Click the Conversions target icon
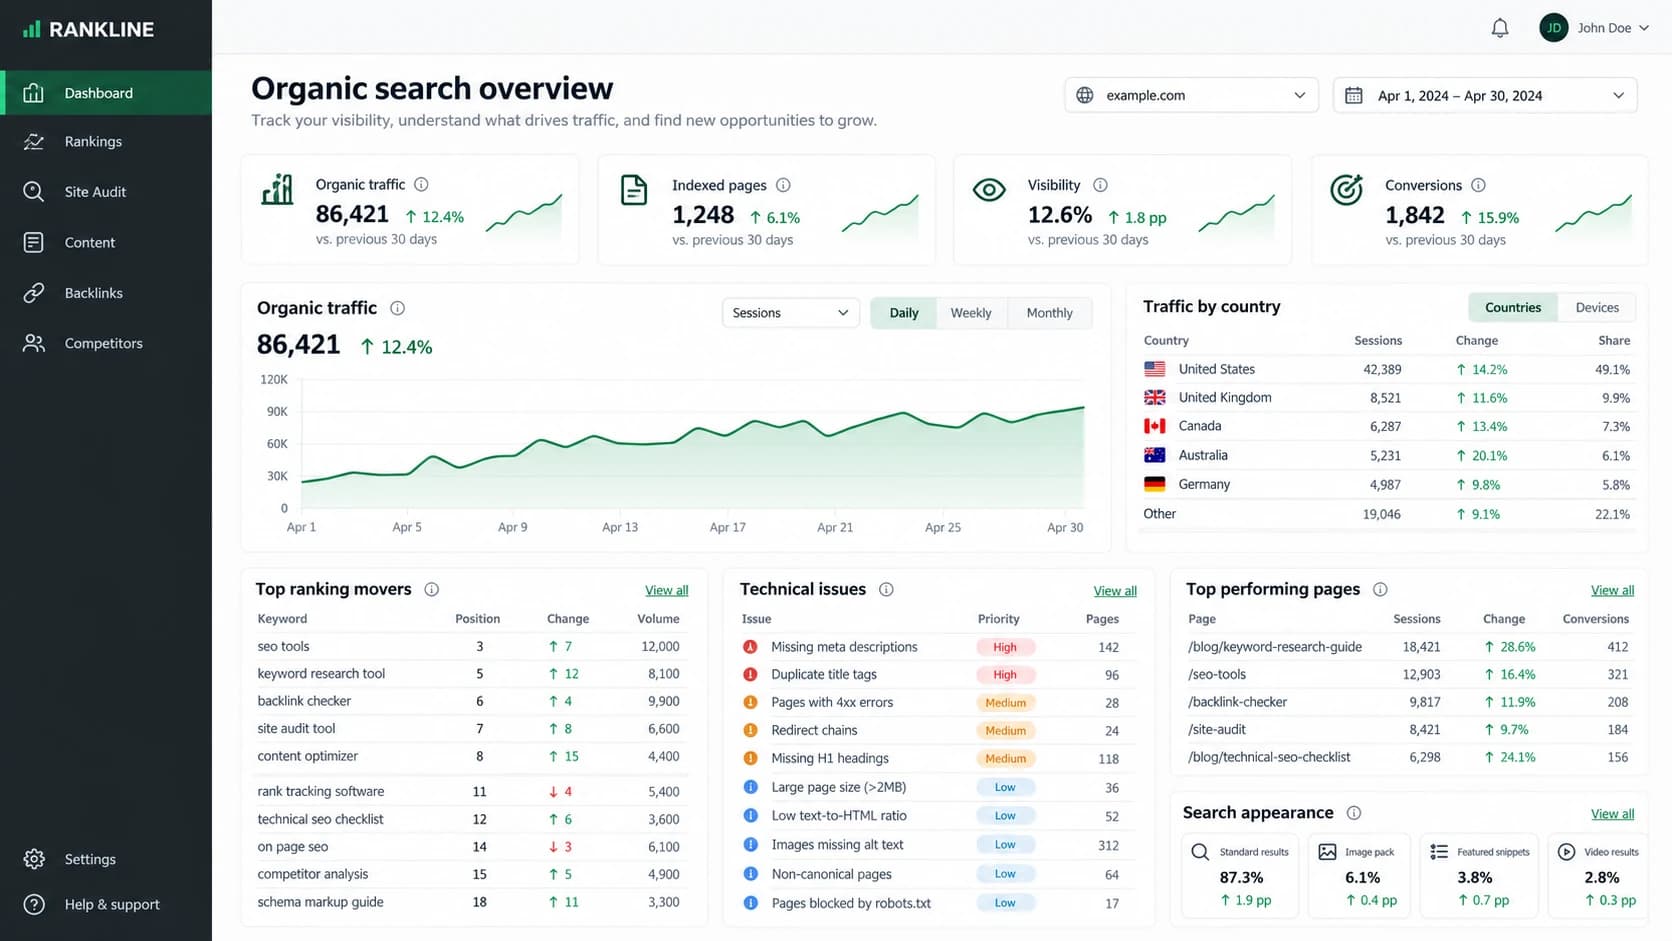 (1346, 190)
